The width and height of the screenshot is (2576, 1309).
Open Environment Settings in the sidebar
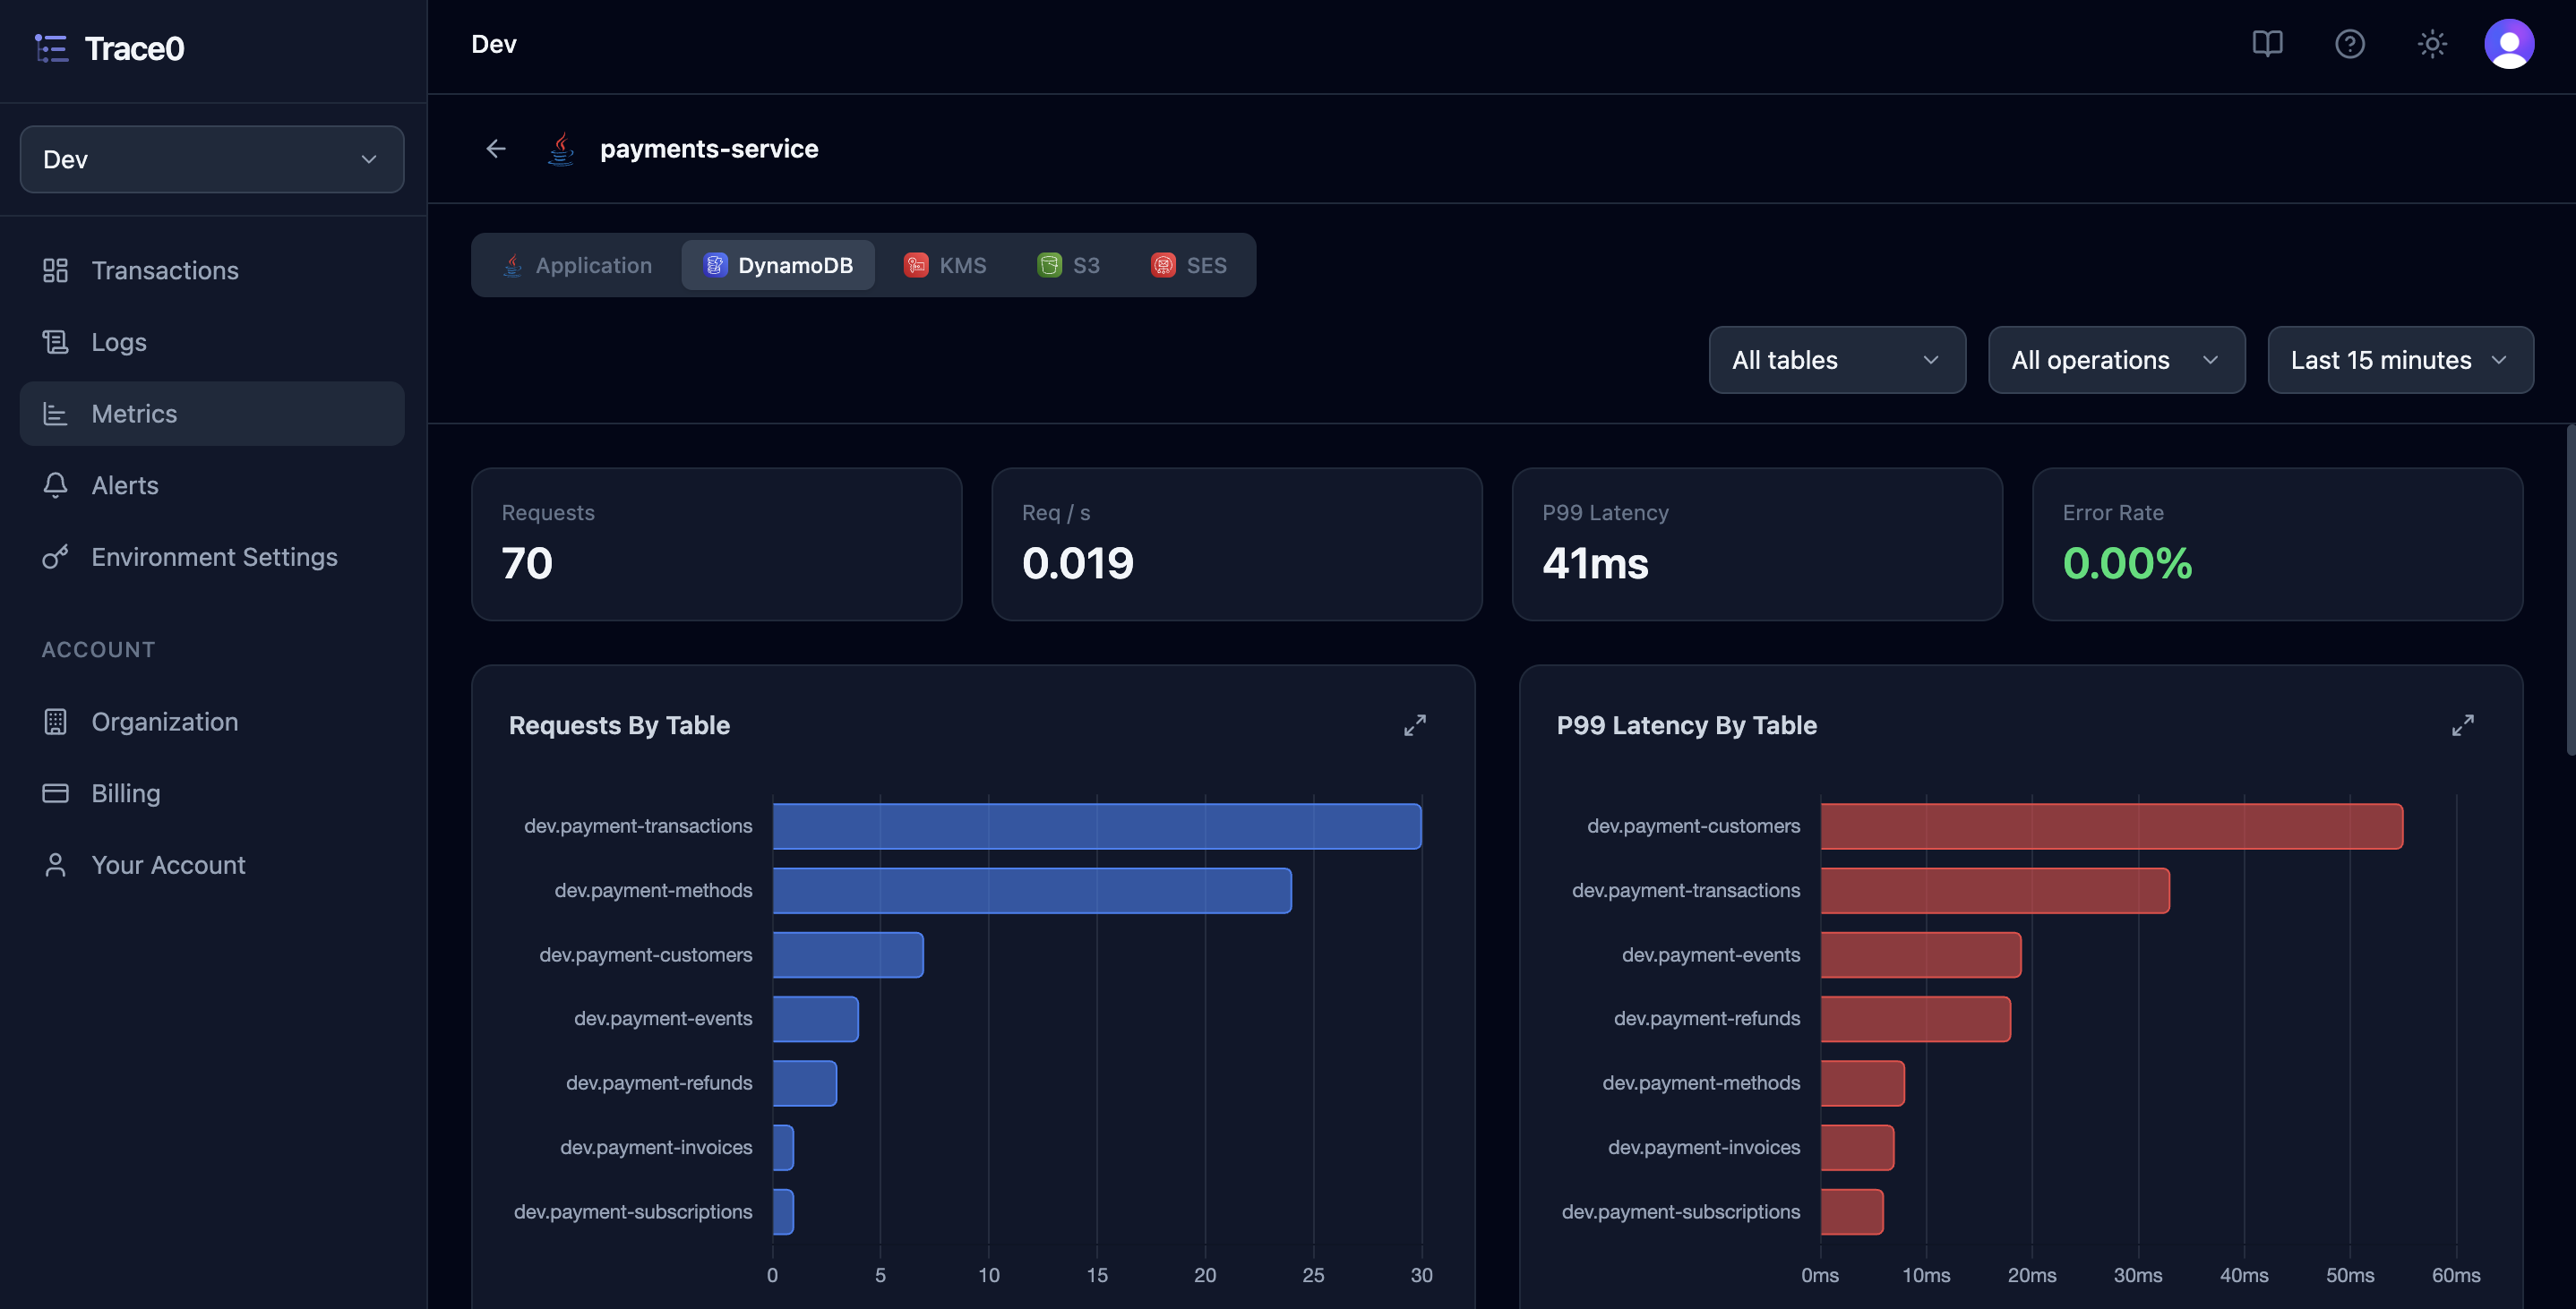click(212, 557)
